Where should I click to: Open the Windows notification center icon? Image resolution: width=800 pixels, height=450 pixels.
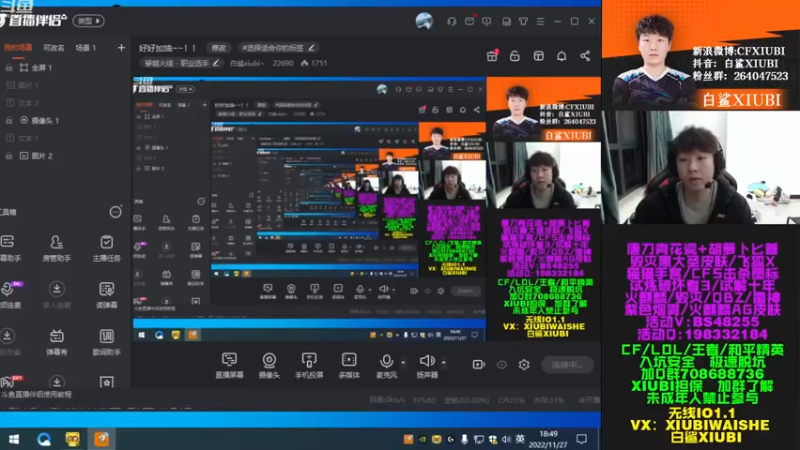tap(582, 439)
